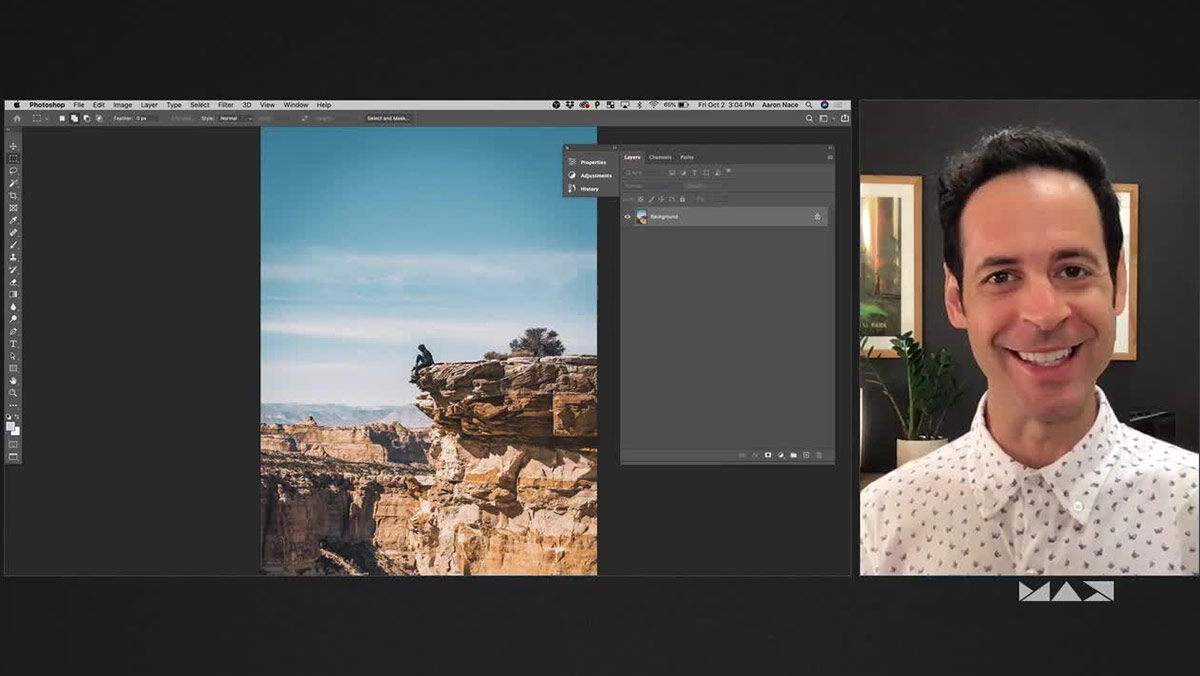Switch to the Paths tab
Viewport: 1200px width, 676px height.
pyautogui.click(x=687, y=157)
